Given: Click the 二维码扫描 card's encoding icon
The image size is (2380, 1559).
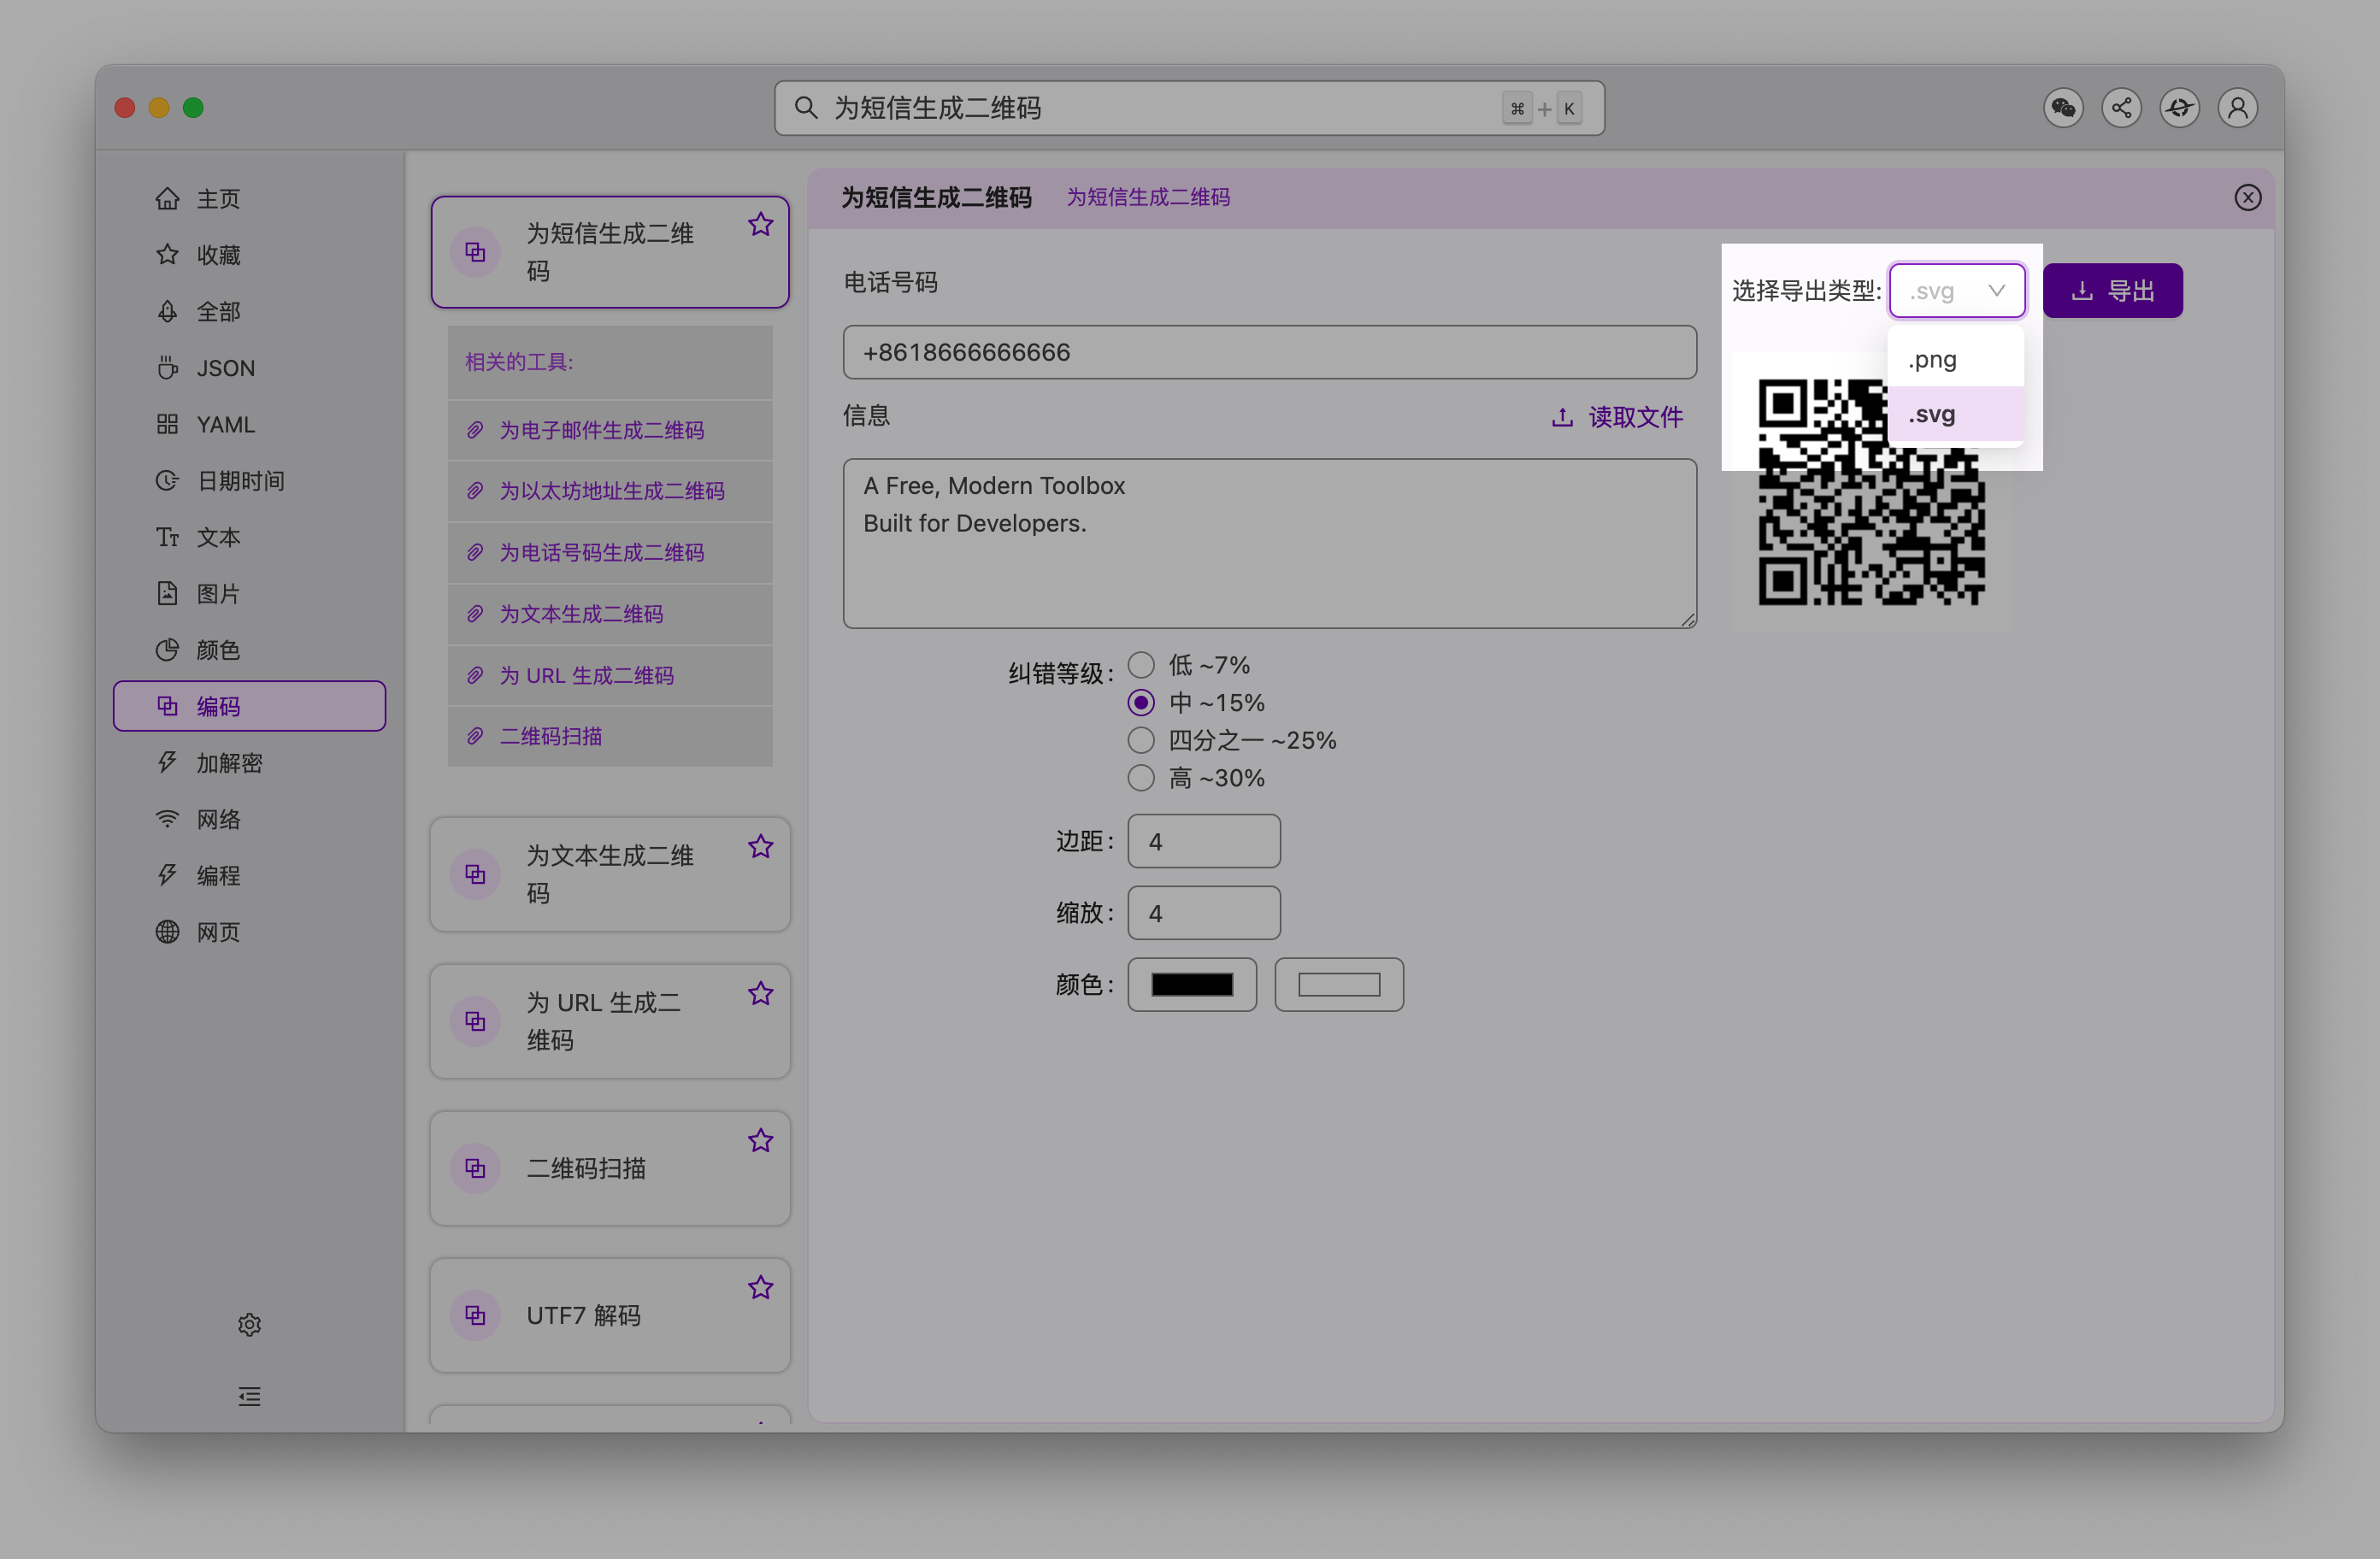Looking at the screenshot, I should 475,1169.
